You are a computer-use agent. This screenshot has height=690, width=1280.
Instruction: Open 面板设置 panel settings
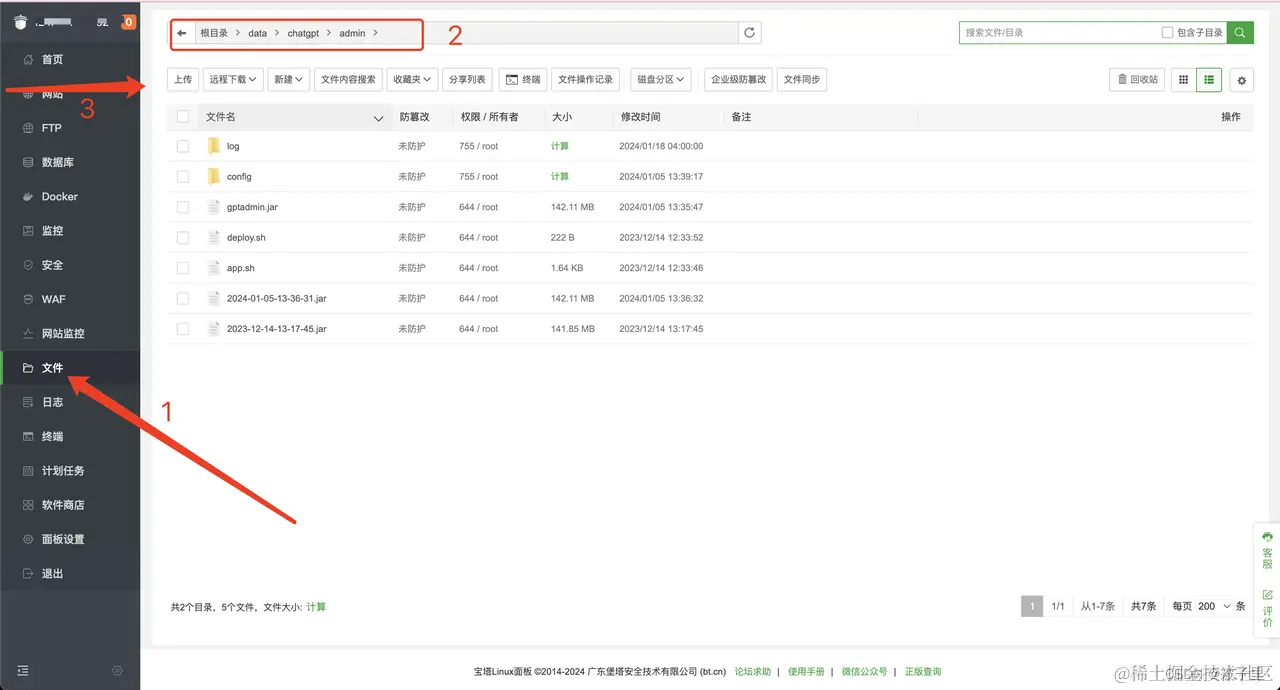pyautogui.click(x=63, y=539)
